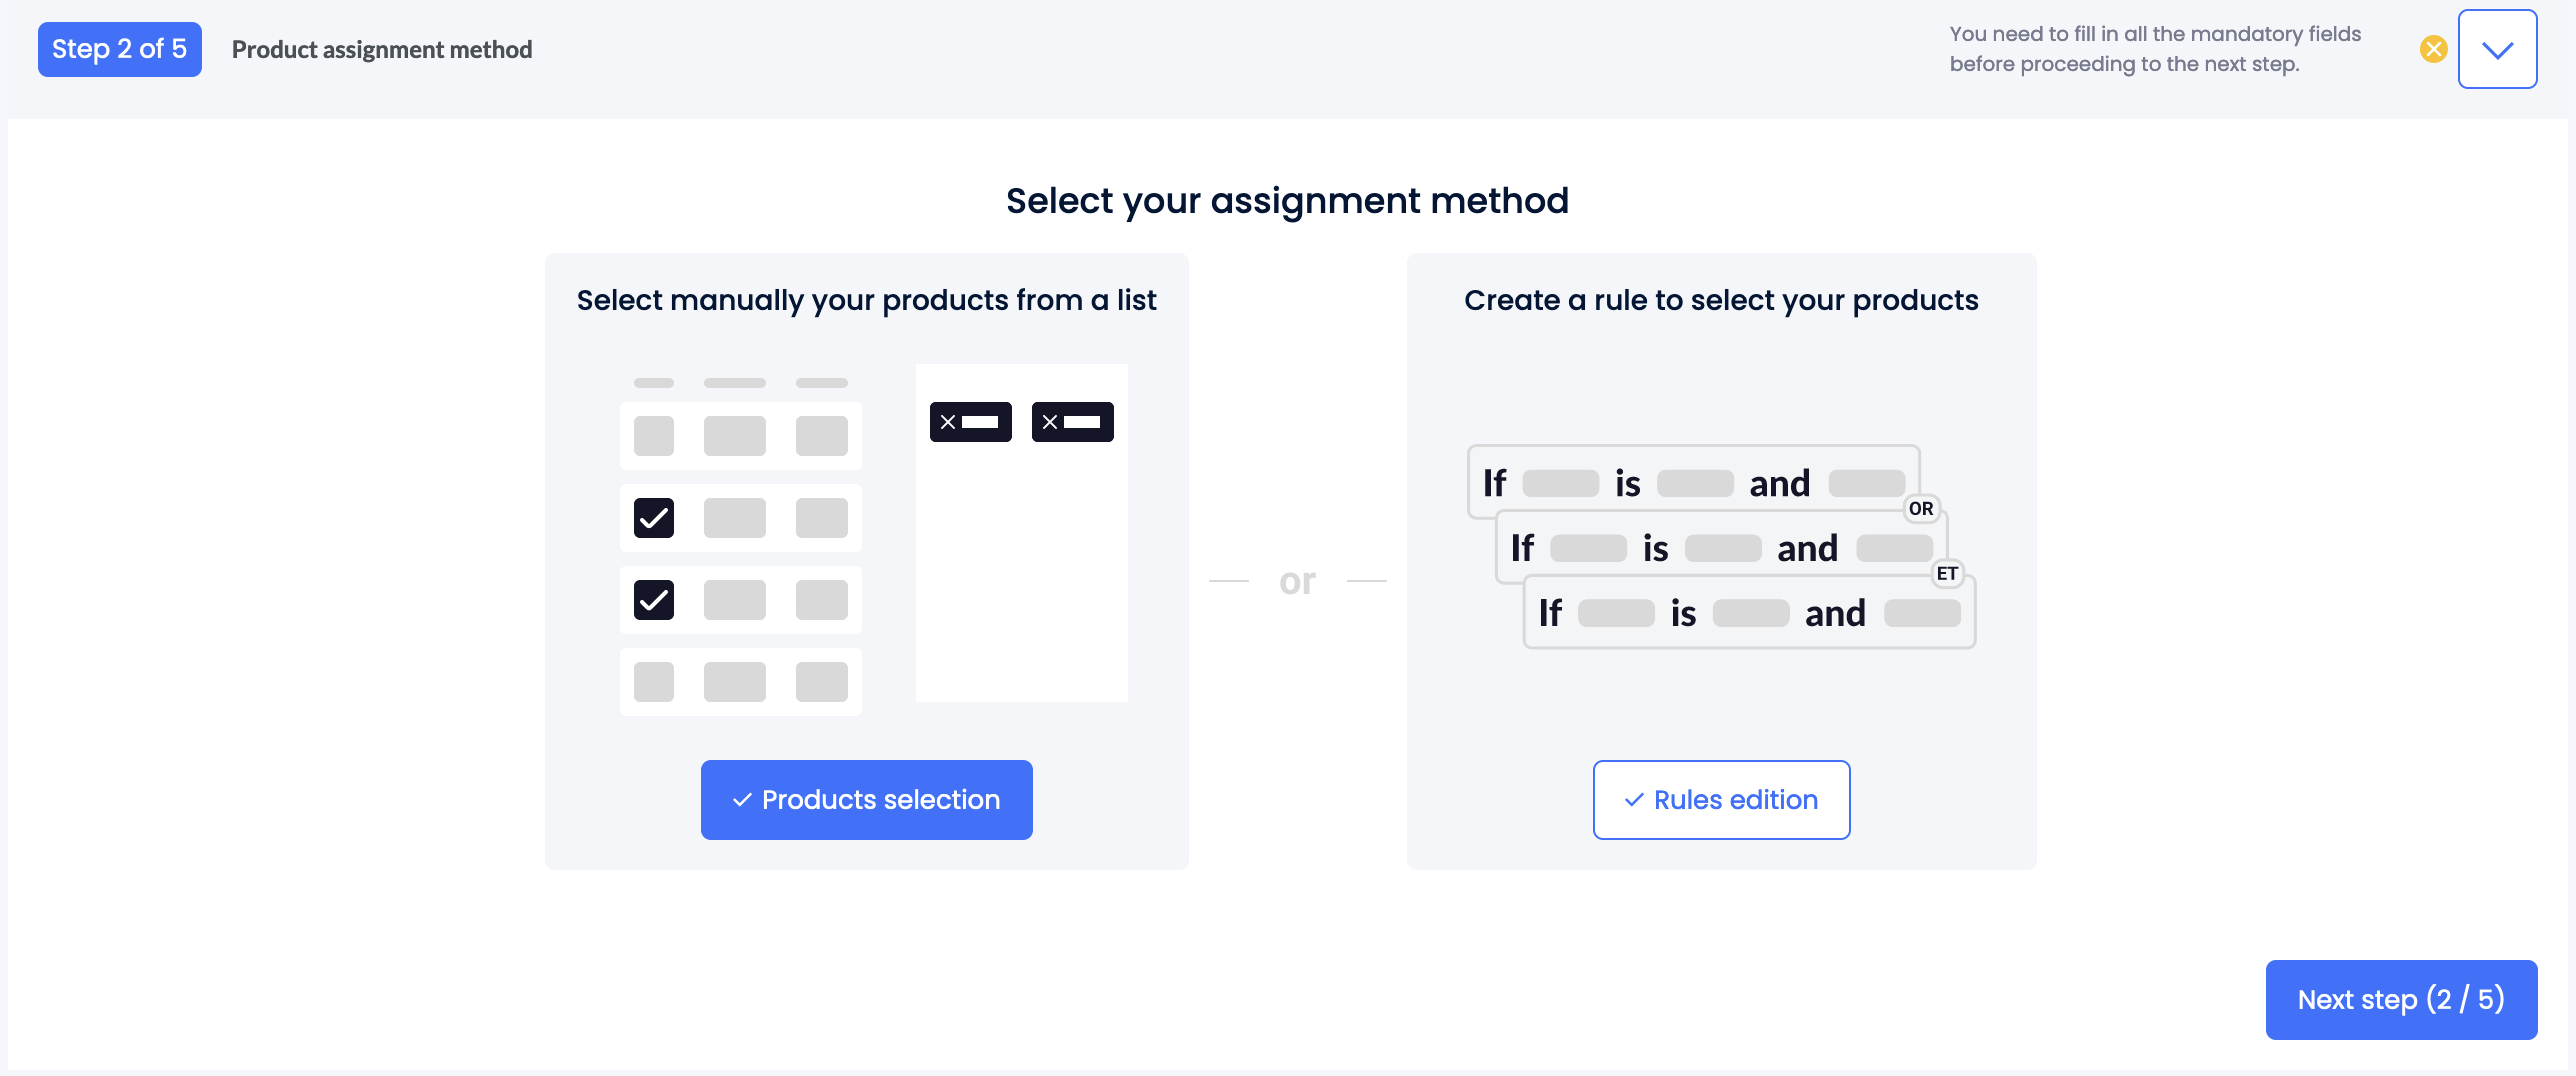This screenshot has width=2576, height=1076.
Task: Click the checkmark icon in Products selection button
Action: (743, 799)
